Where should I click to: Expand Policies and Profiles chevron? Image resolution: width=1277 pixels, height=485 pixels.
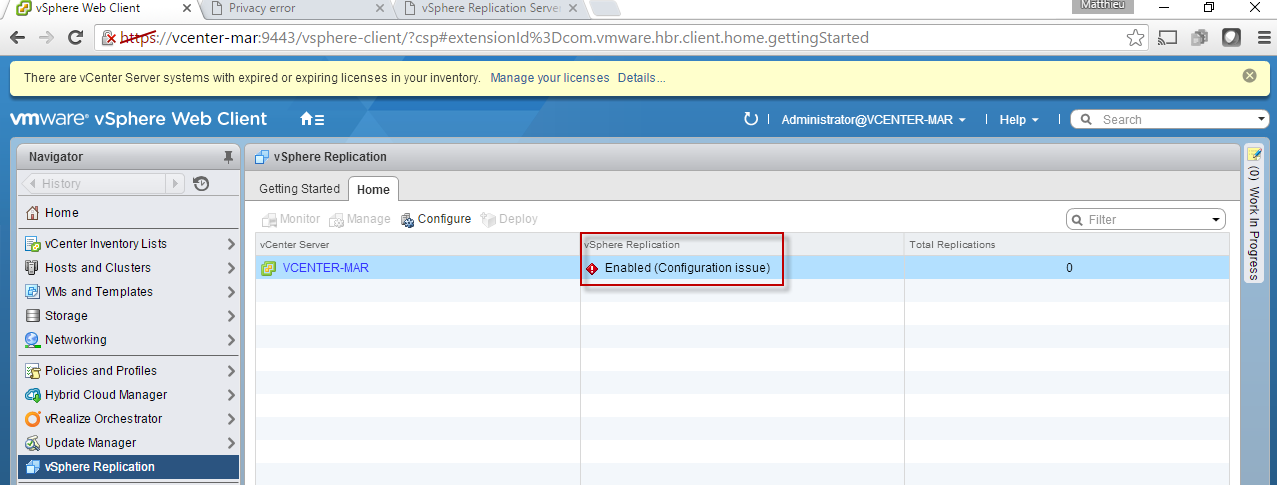[x=231, y=371]
